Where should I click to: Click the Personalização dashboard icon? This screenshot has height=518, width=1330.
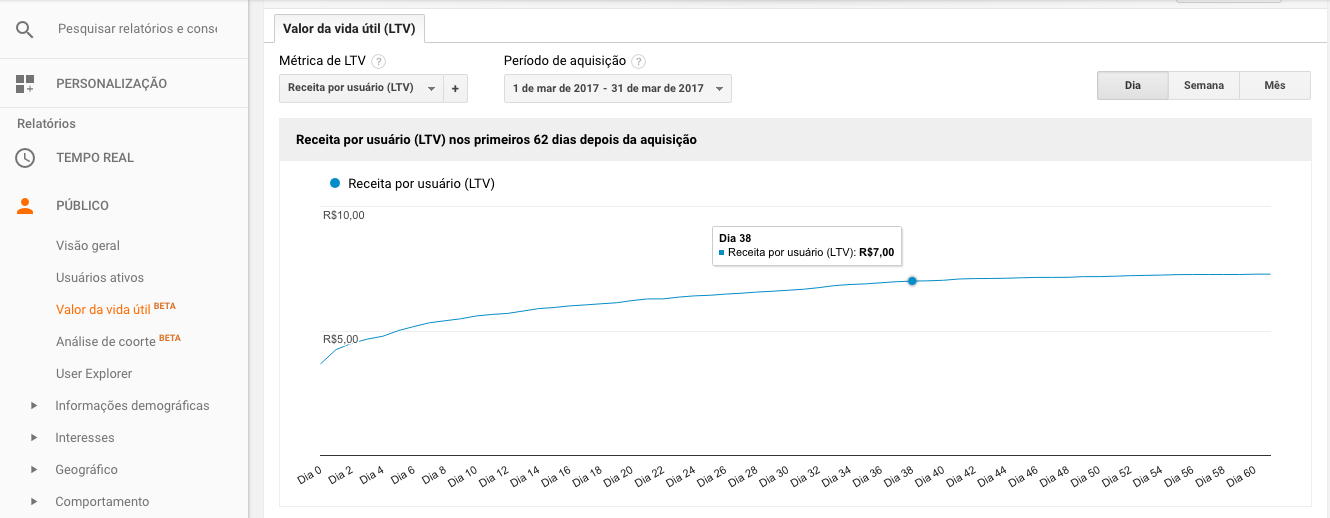pos(25,84)
